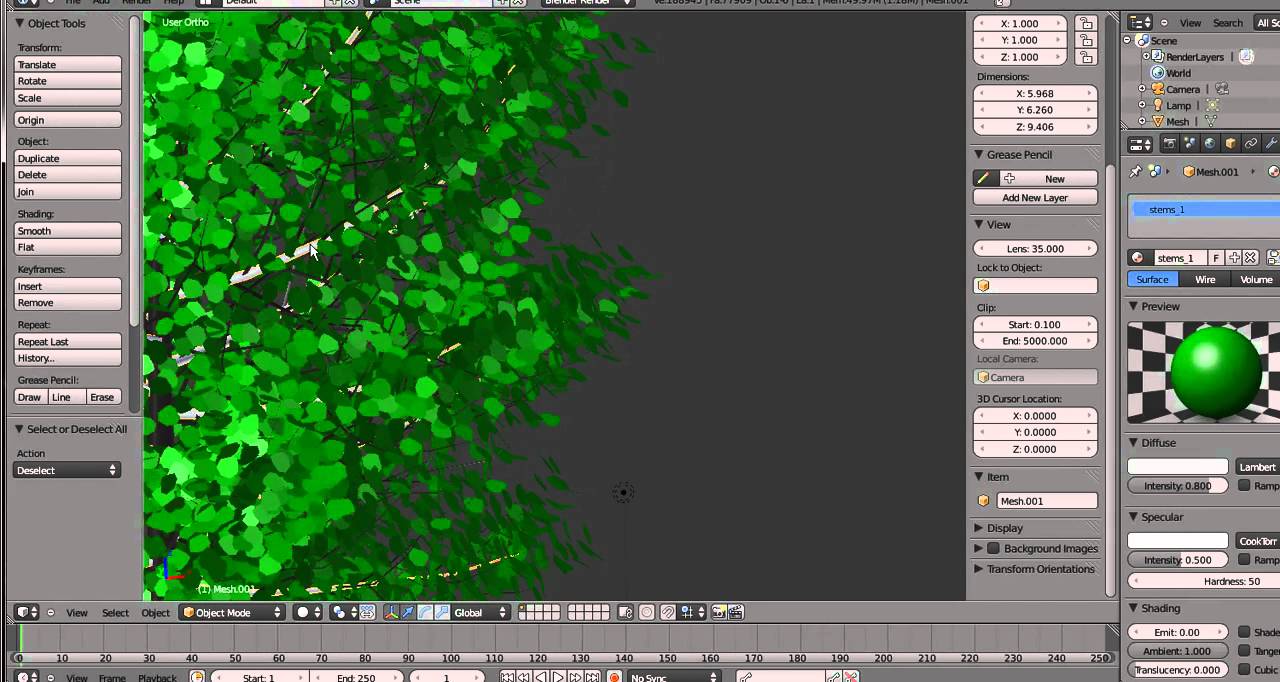Open the No Sync dropdown
The width and height of the screenshot is (1280, 682).
[674, 677]
